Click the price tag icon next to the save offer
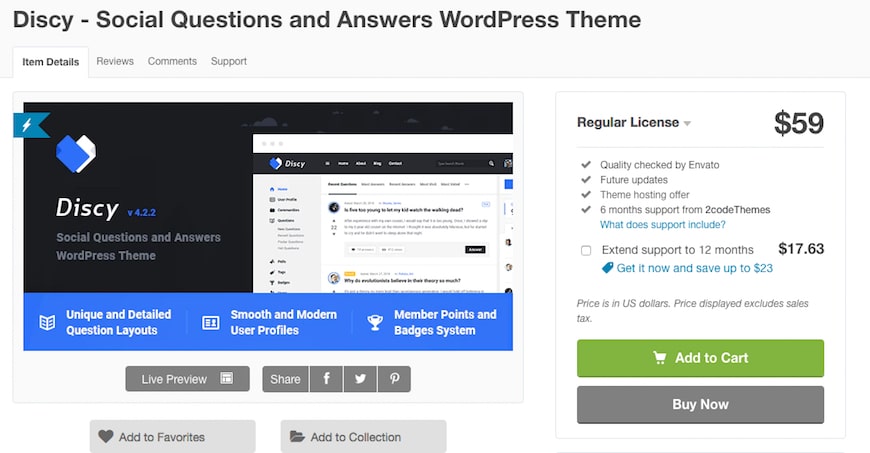 (608, 268)
